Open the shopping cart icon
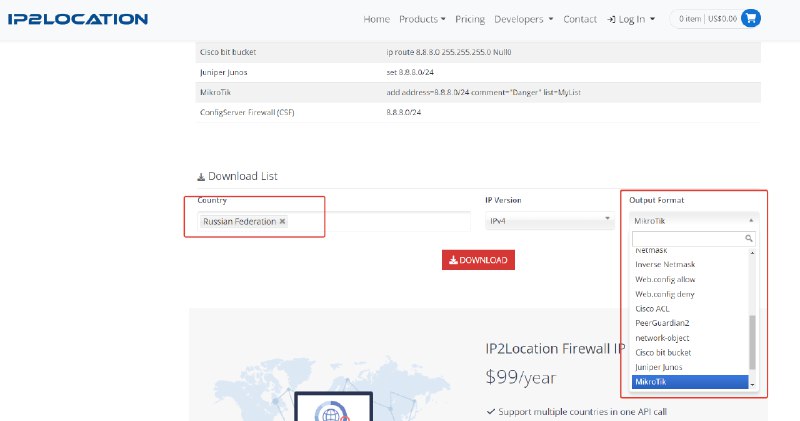The image size is (800, 421). point(751,19)
